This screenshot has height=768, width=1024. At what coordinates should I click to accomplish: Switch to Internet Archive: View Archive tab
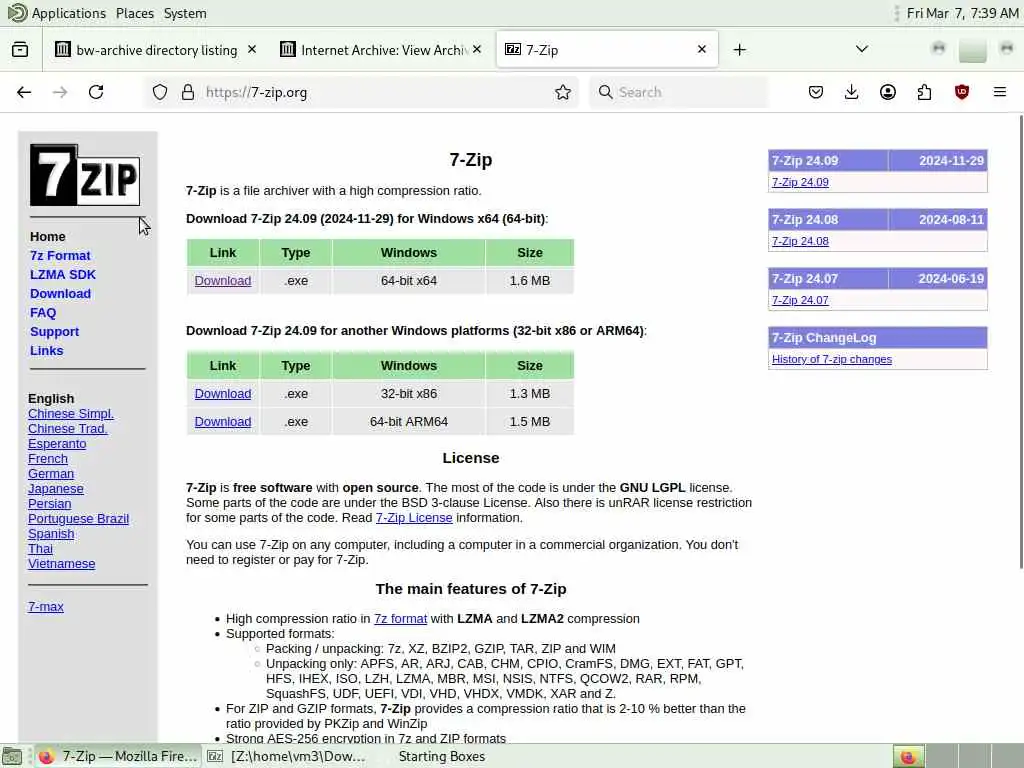(x=382, y=50)
